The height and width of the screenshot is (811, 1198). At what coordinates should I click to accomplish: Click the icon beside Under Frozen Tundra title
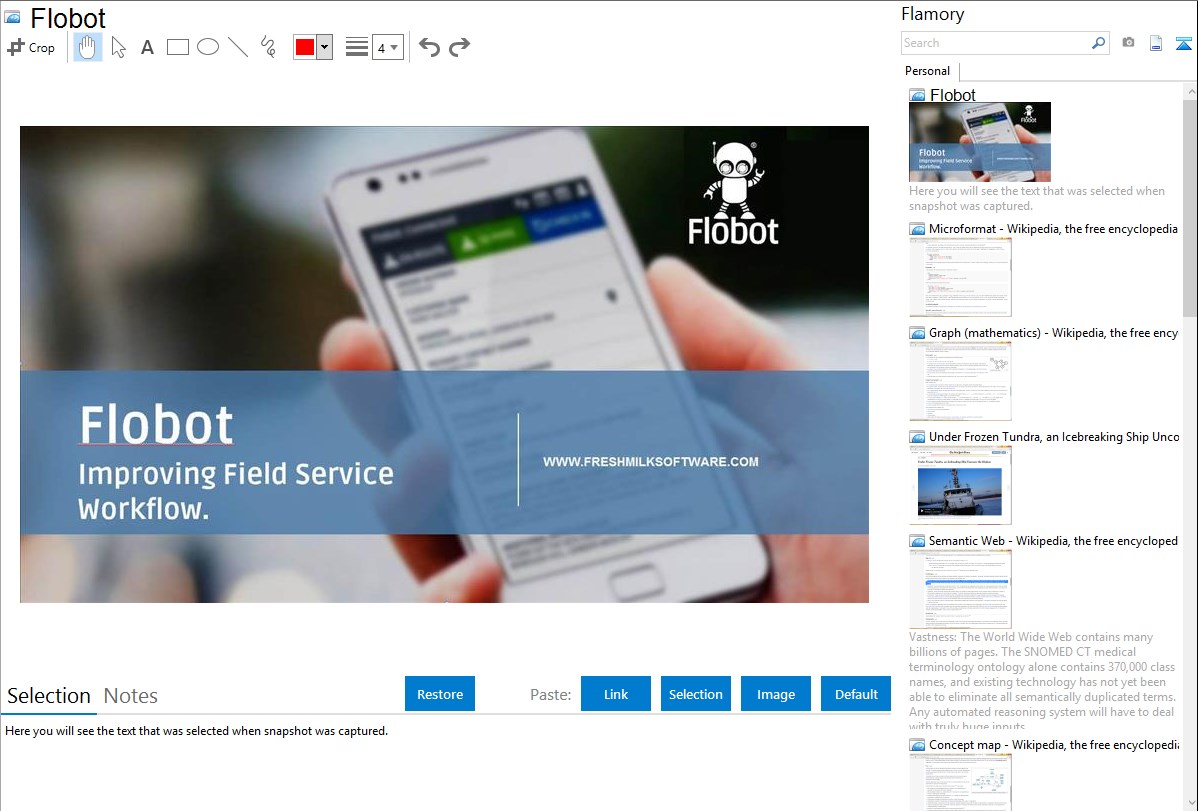tap(917, 436)
